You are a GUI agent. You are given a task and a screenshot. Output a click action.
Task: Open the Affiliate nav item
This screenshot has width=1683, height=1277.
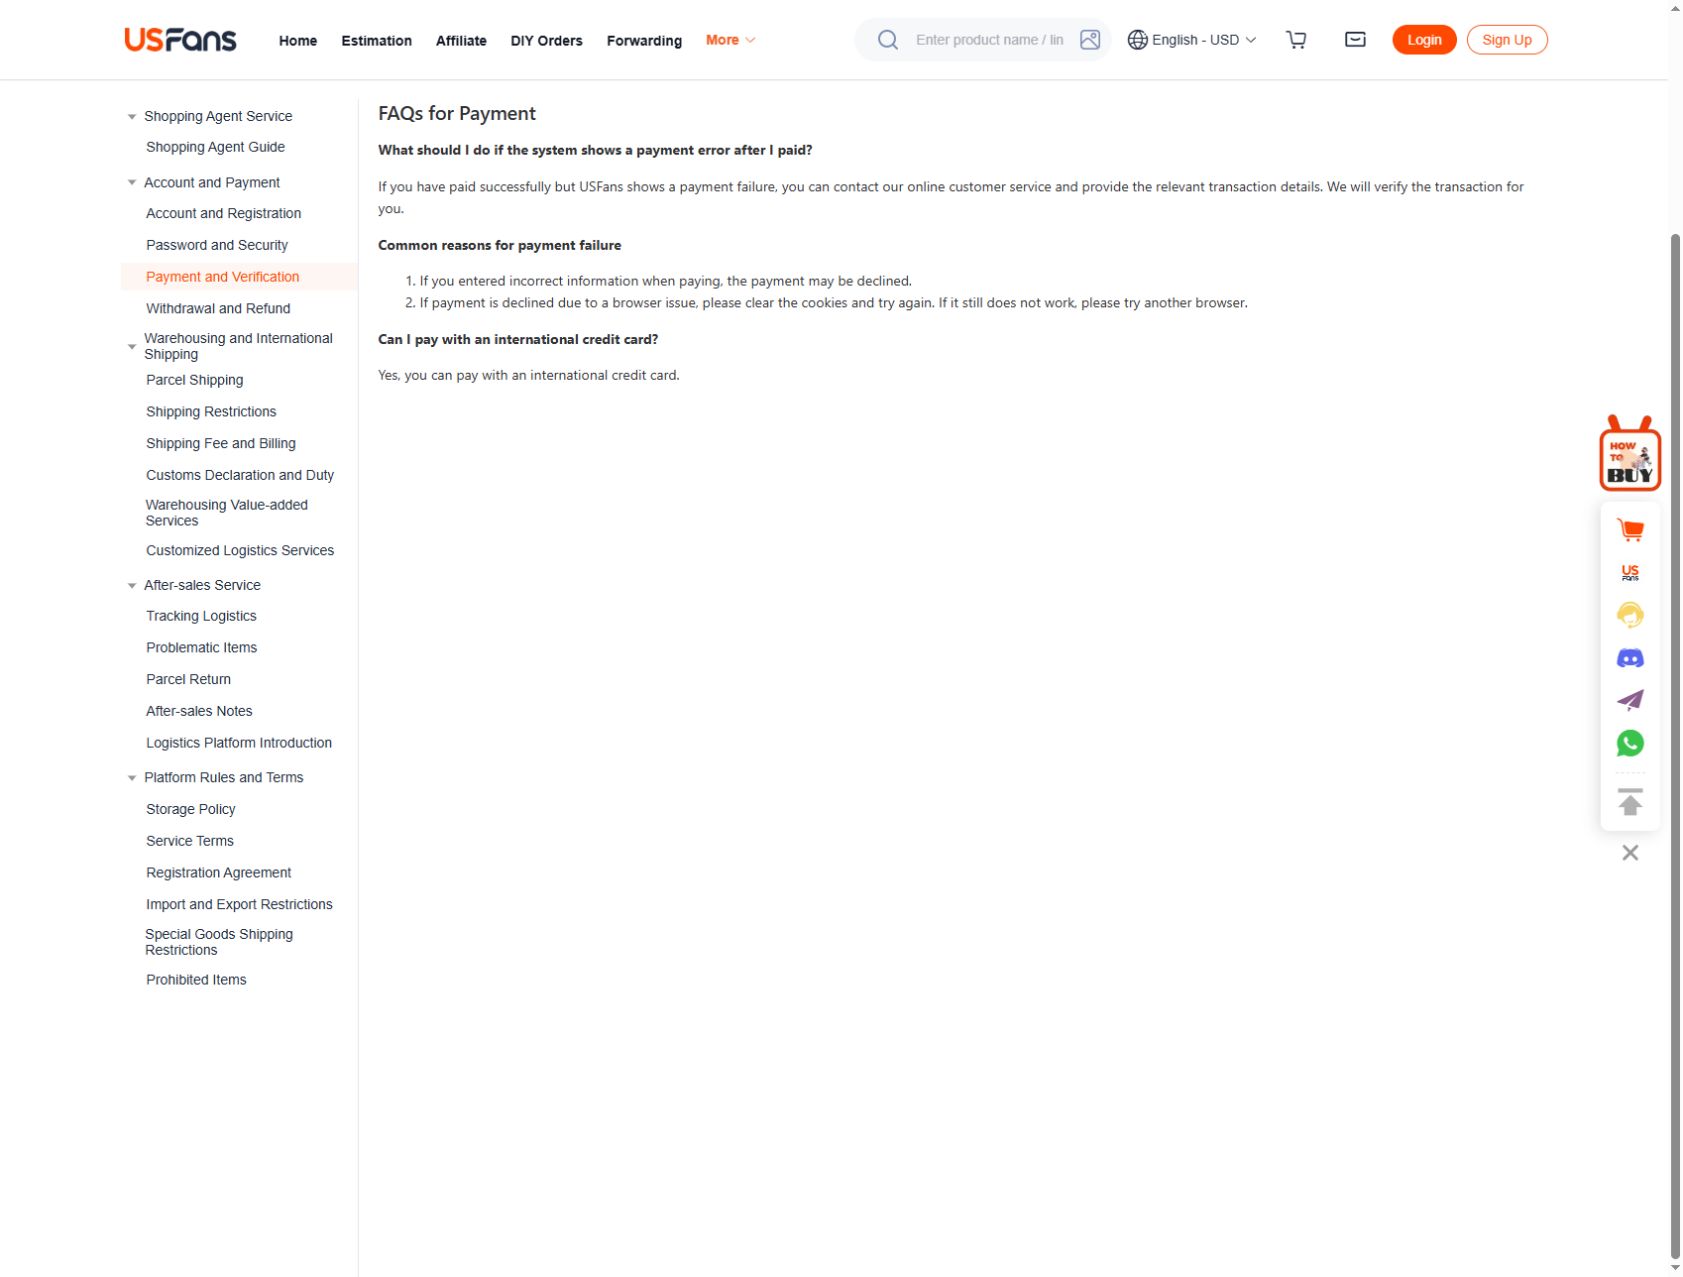pyautogui.click(x=461, y=41)
